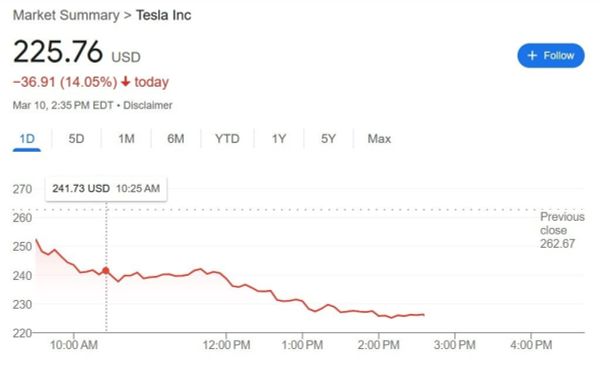Image resolution: width=600 pixels, height=365 pixels.
Task: Click the 12:00 PM axis label
Action: [226, 345]
